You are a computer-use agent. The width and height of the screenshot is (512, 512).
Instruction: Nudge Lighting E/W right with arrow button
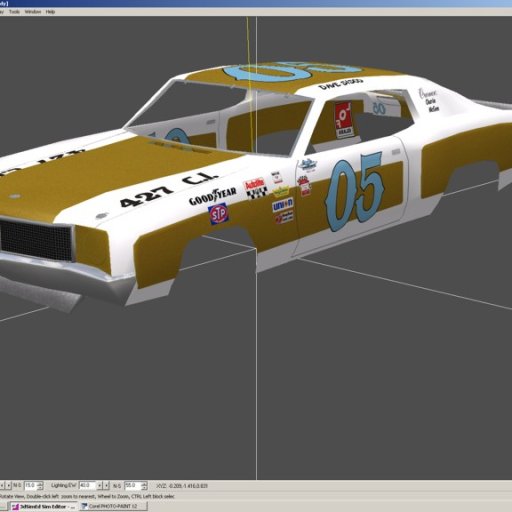[106, 485]
